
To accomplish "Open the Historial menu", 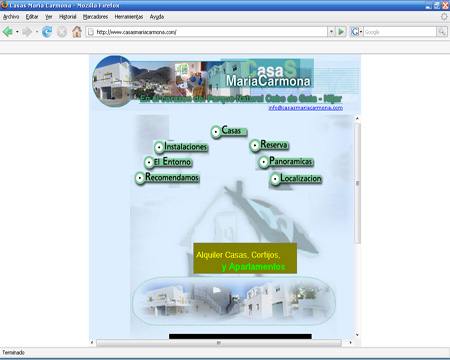I will coord(68,17).
